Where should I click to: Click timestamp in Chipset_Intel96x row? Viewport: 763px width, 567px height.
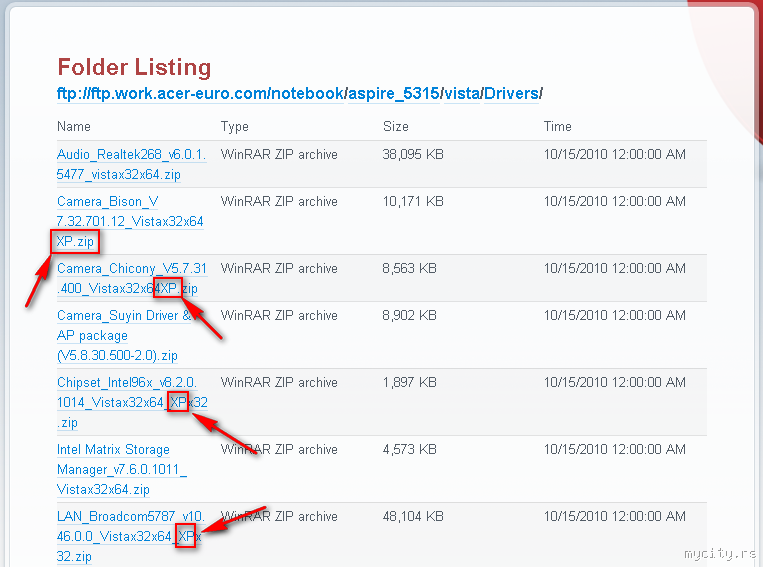click(x=615, y=383)
